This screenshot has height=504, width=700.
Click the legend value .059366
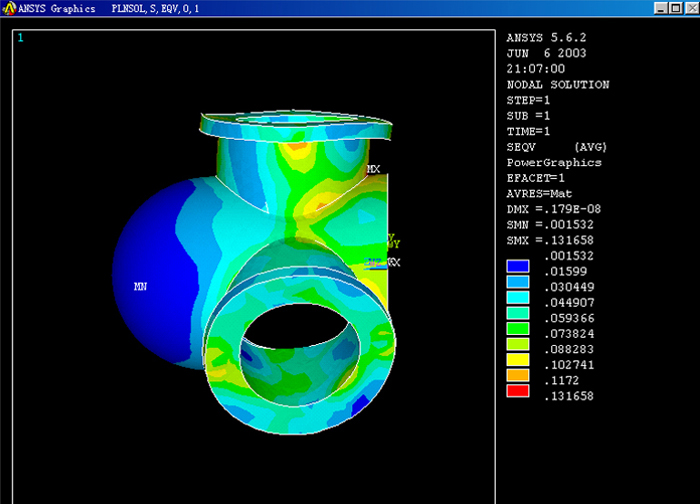(569, 318)
